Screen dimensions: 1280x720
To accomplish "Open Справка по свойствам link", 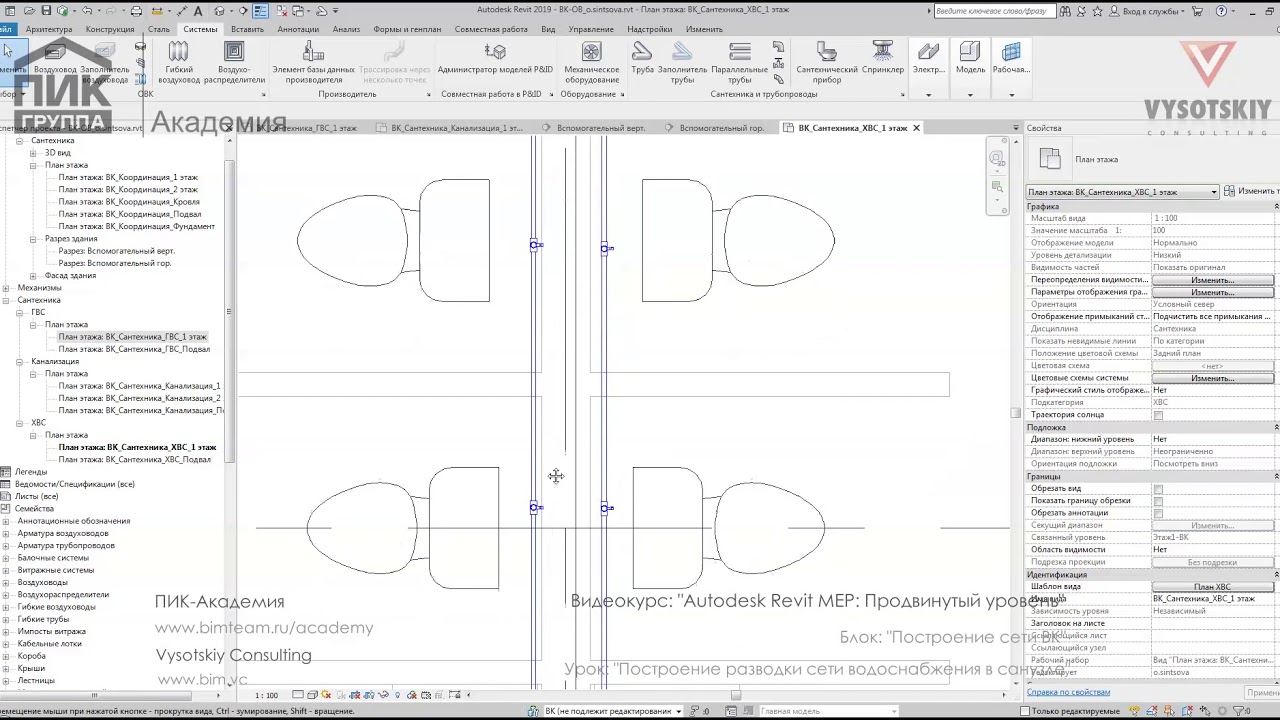I will click(1068, 692).
